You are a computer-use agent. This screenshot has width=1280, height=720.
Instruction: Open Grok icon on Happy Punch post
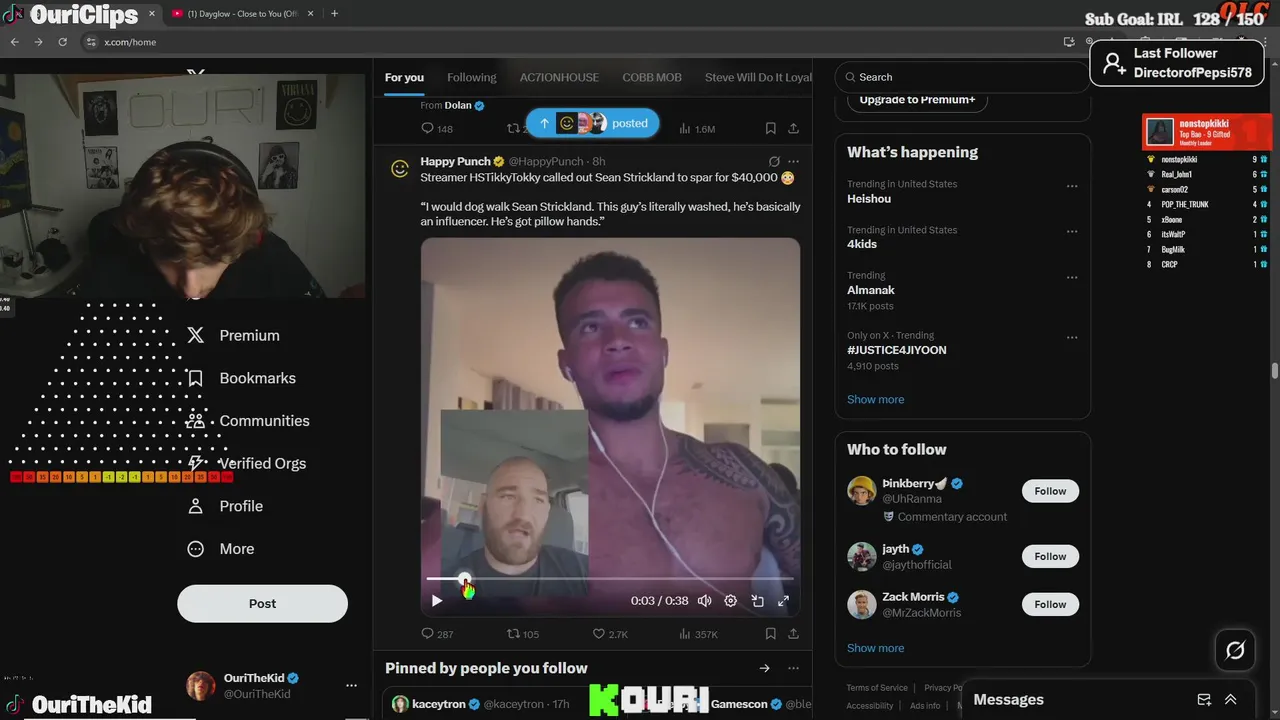pyautogui.click(x=774, y=161)
